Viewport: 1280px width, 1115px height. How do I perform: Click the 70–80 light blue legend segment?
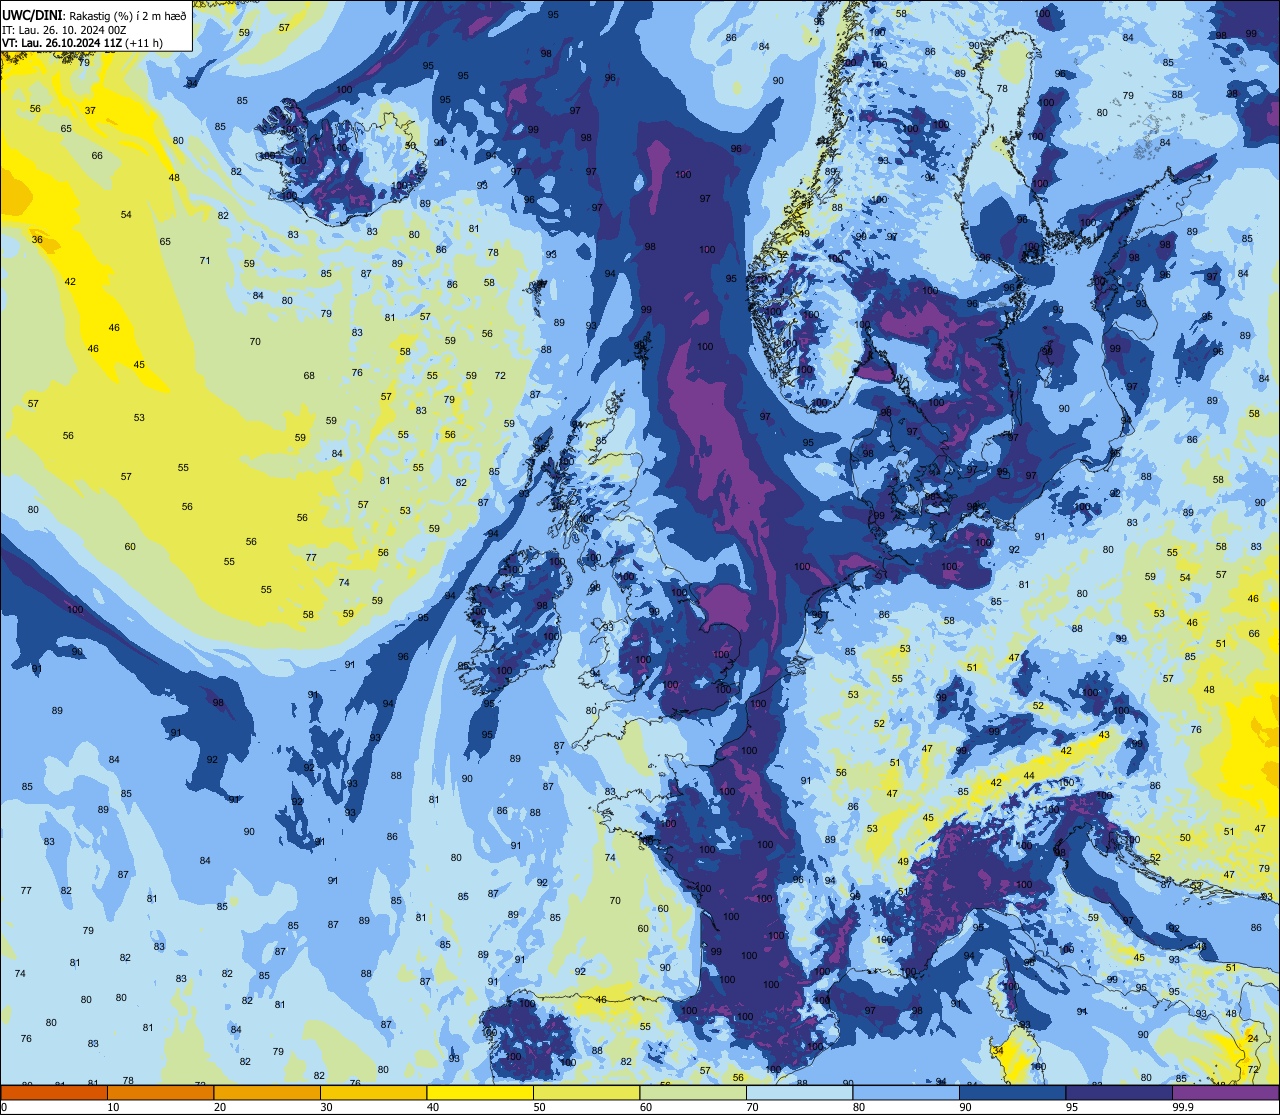799,1093
